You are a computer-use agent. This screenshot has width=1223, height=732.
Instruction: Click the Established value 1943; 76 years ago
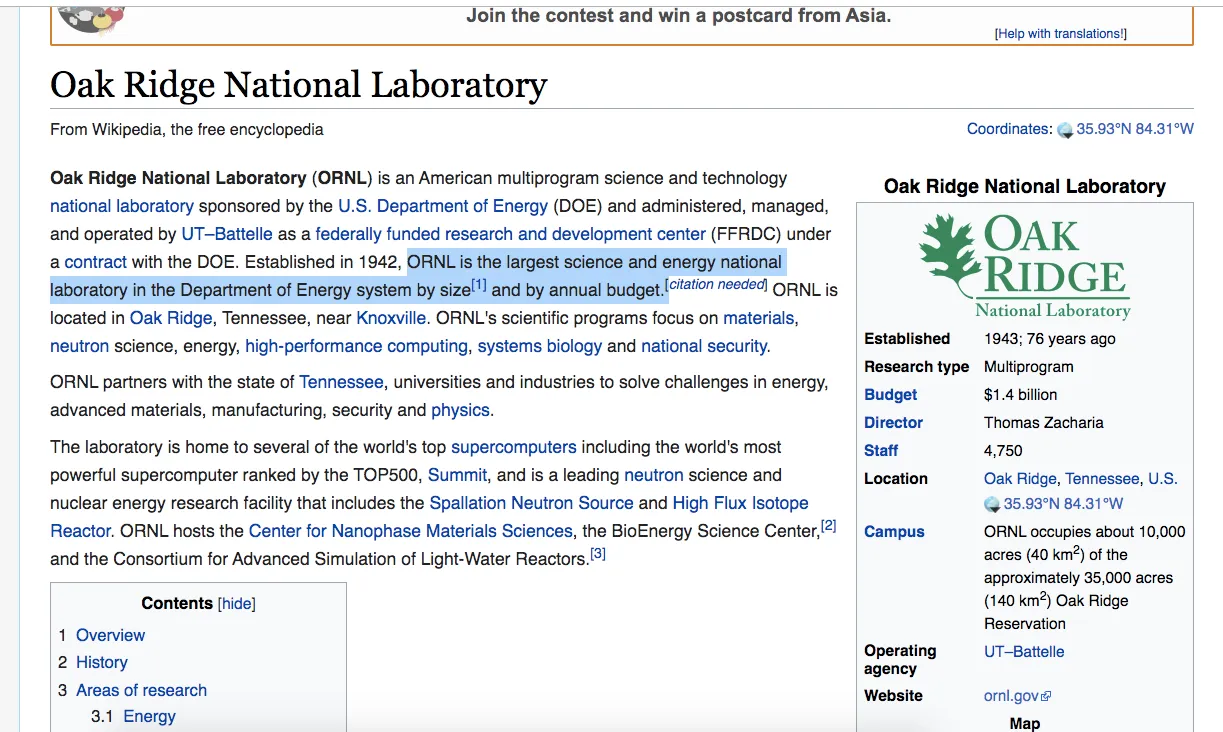(1050, 339)
